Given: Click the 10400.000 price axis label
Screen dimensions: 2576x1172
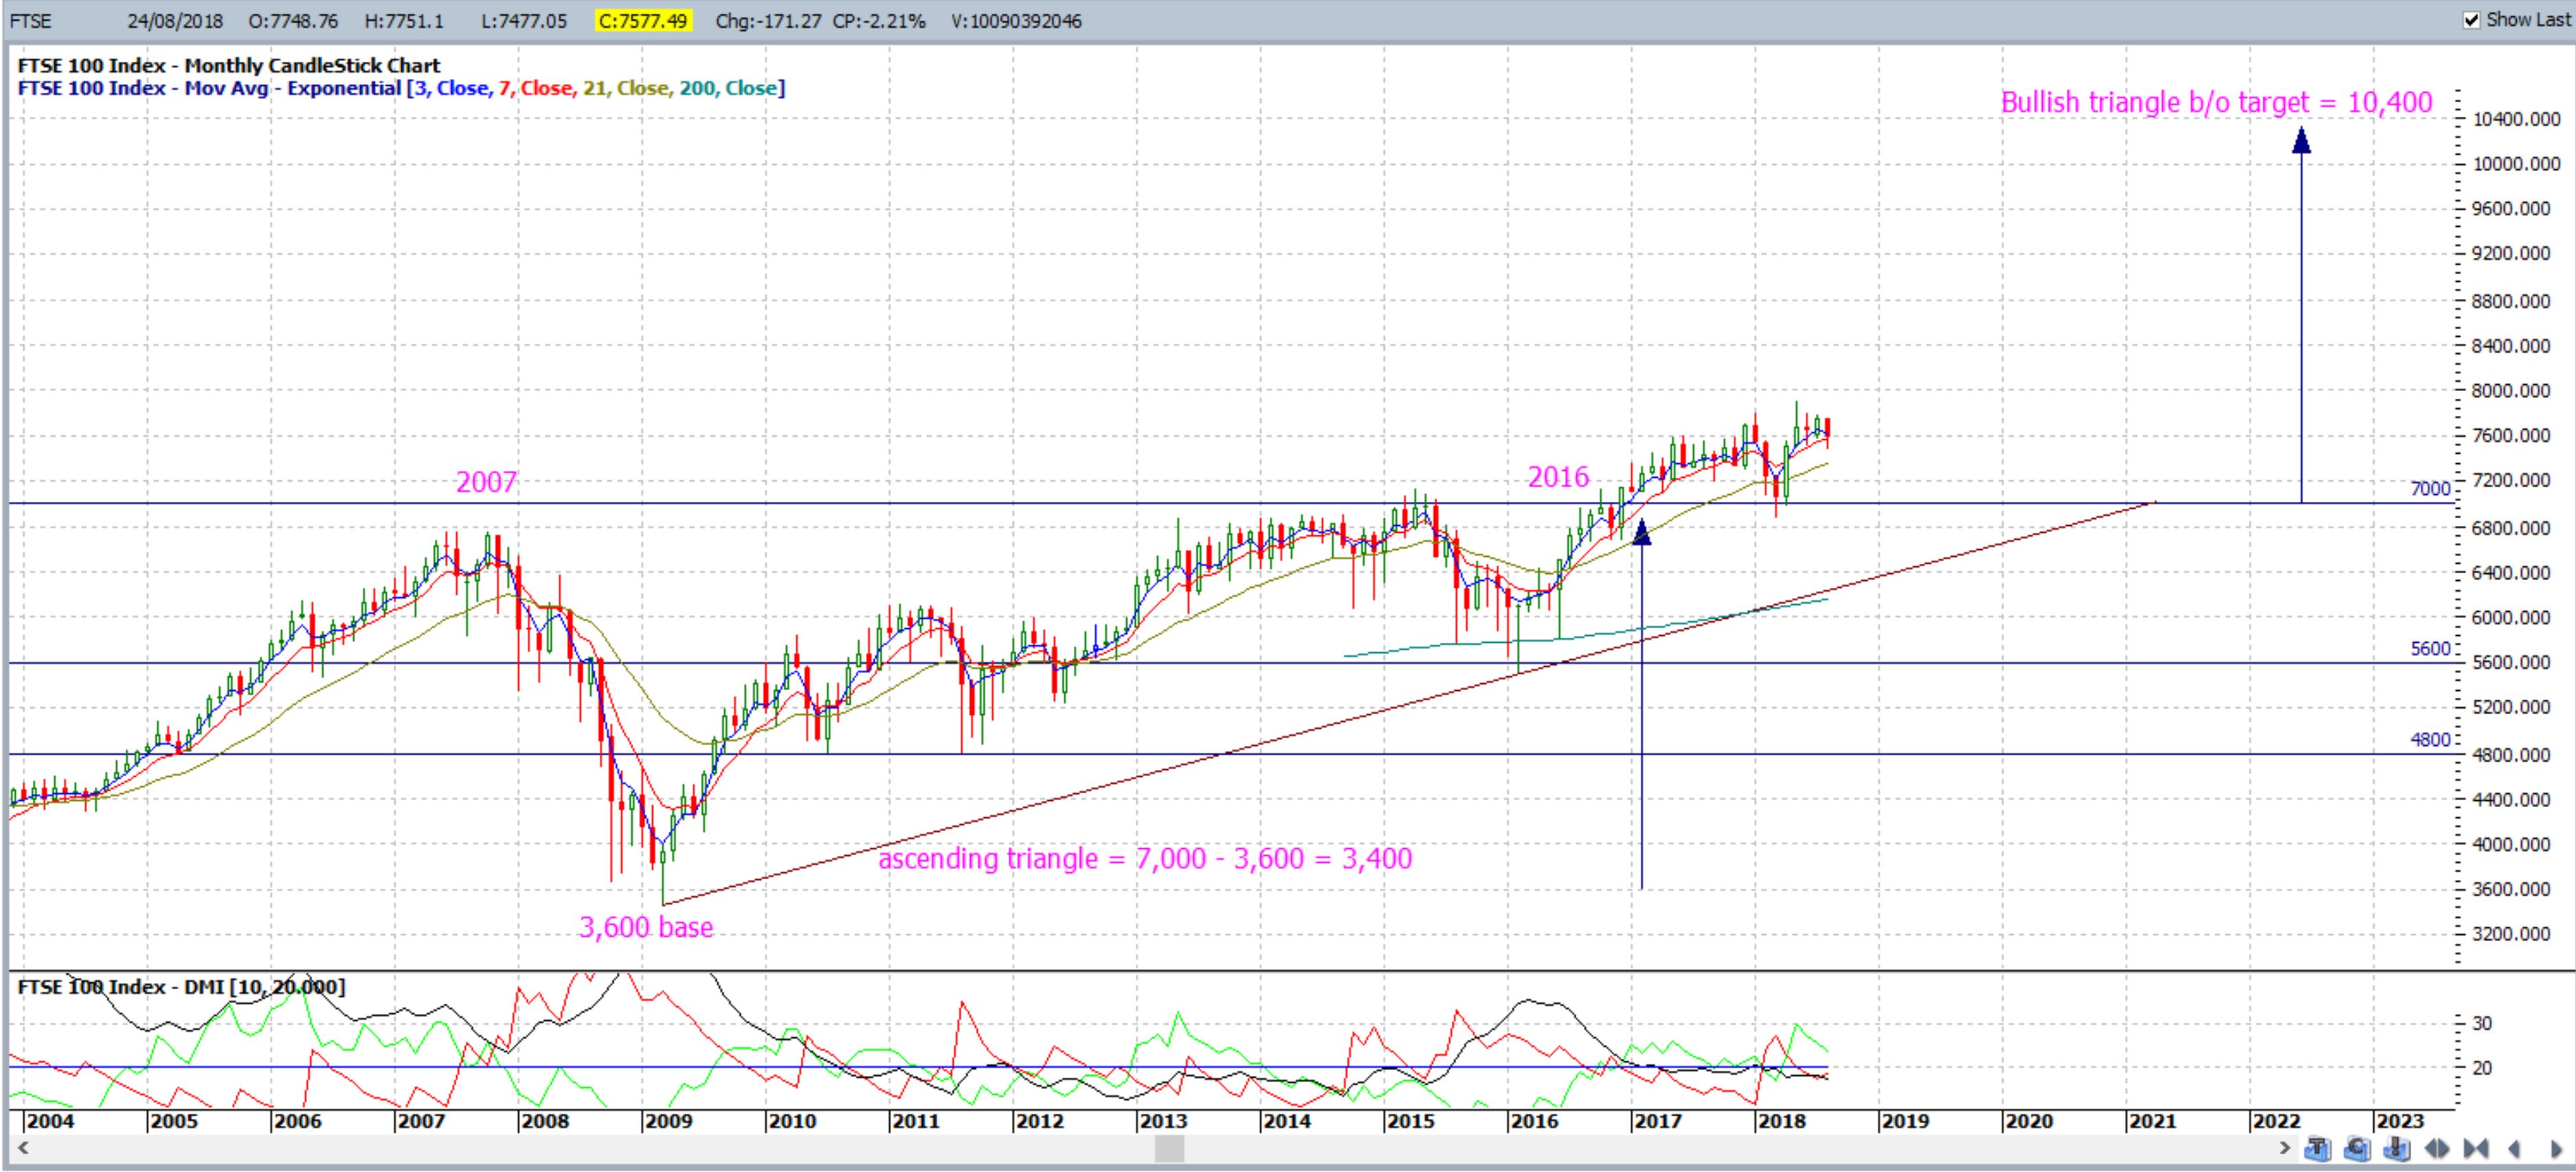Looking at the screenshot, I should click(x=2516, y=119).
